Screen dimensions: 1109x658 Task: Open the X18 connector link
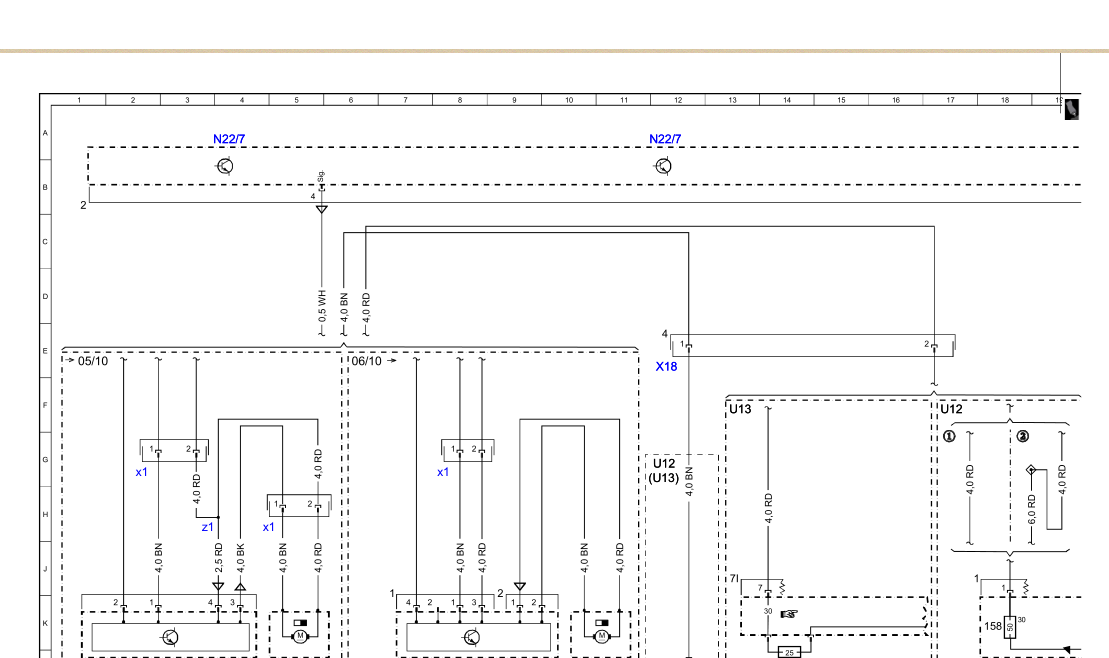pos(666,366)
